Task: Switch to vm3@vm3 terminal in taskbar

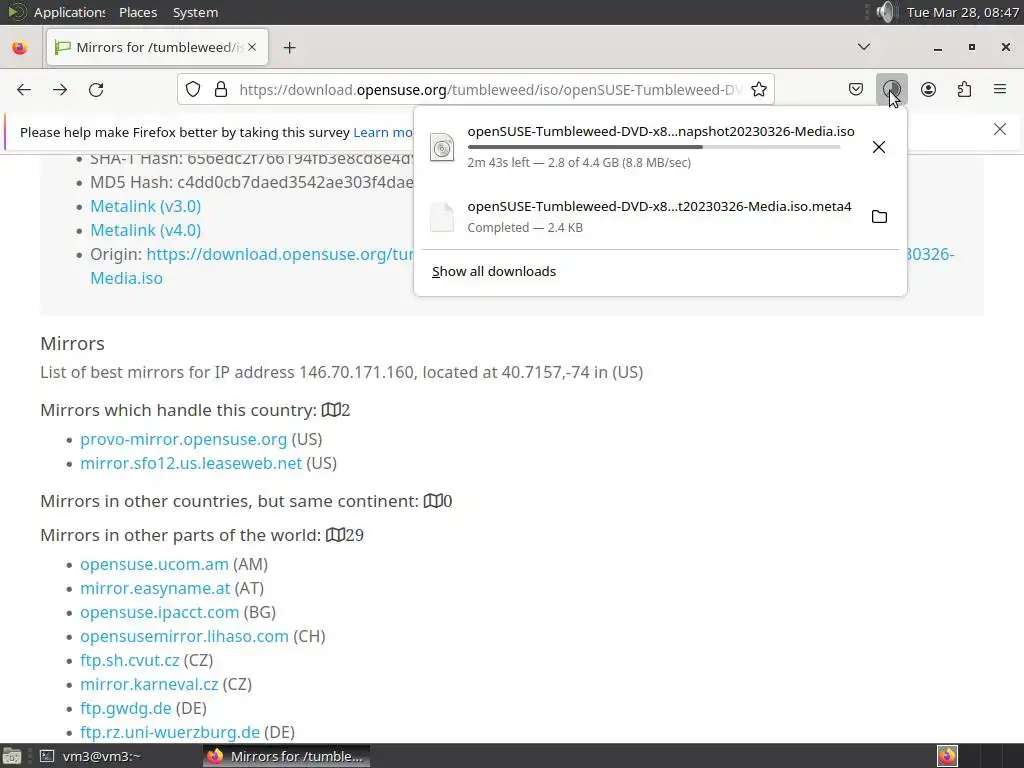Action: 91,756
